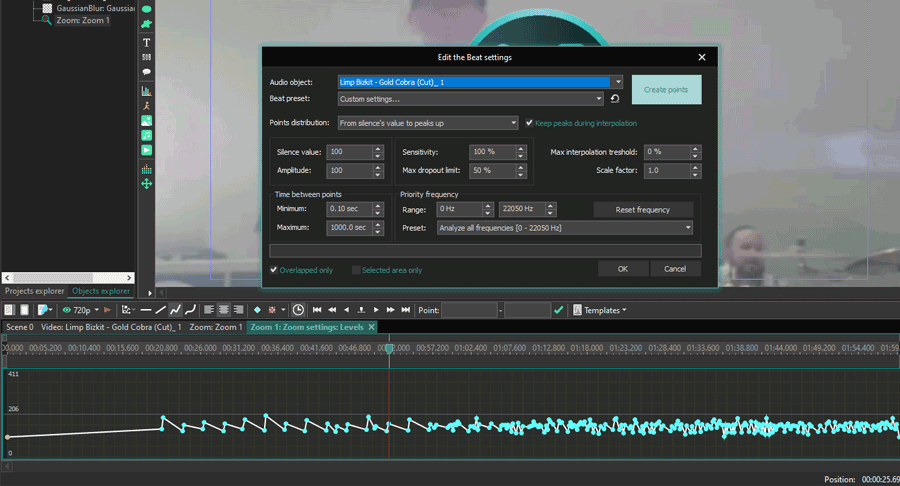This screenshot has width=900, height=486.
Task: Open the Video: Limp Bizkit - Gold Cobra tab
Action: click(111, 327)
